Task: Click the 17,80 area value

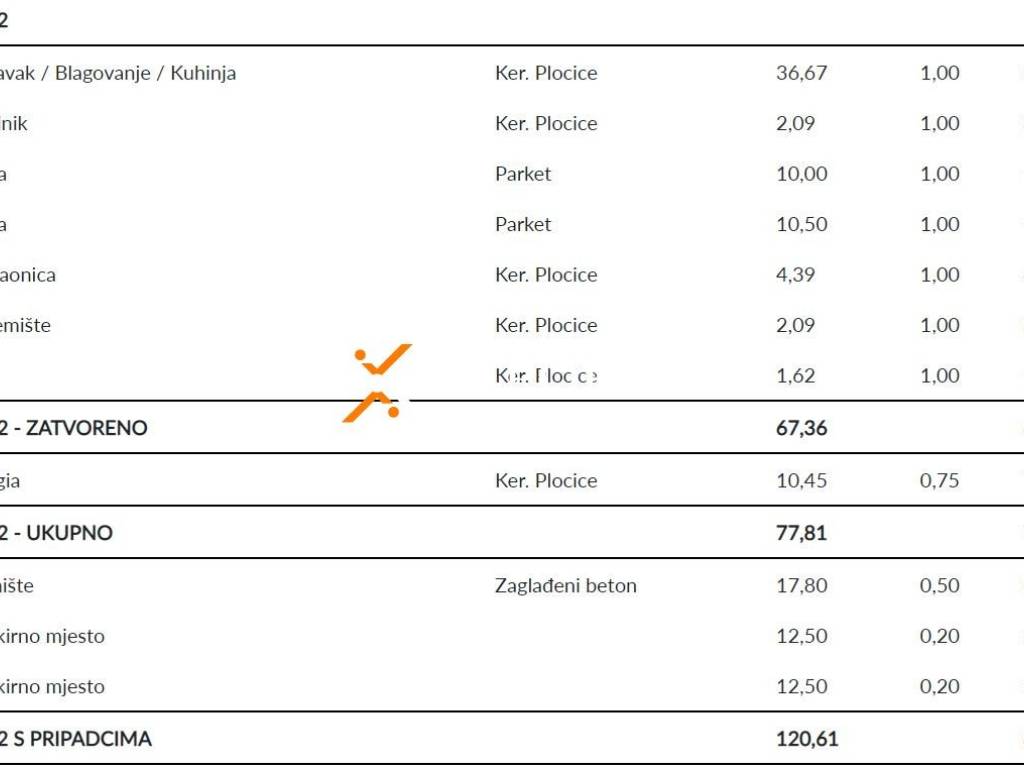Action: pyautogui.click(x=801, y=586)
